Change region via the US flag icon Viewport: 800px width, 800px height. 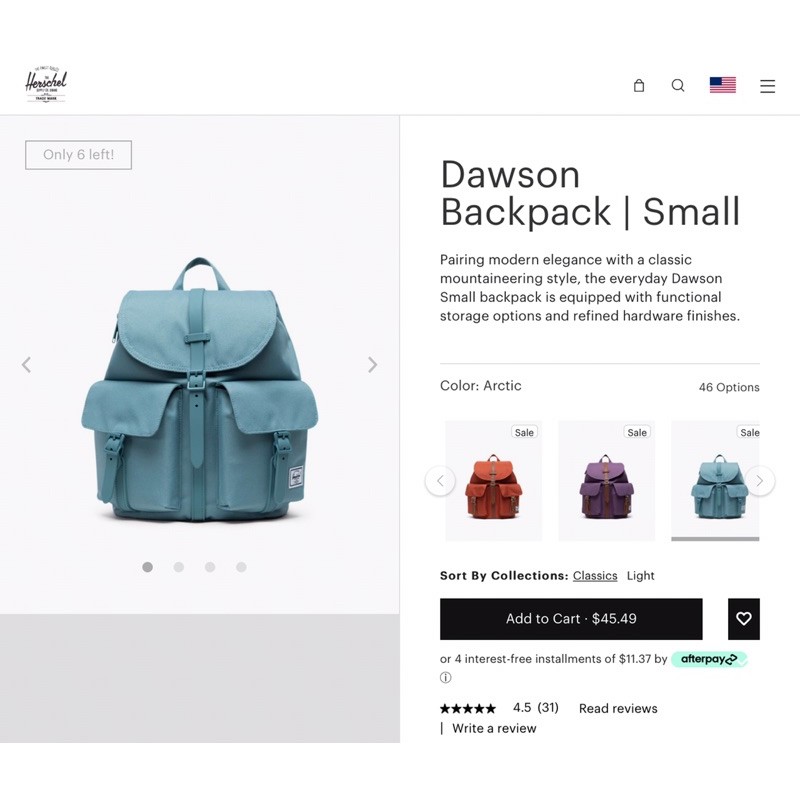point(722,85)
